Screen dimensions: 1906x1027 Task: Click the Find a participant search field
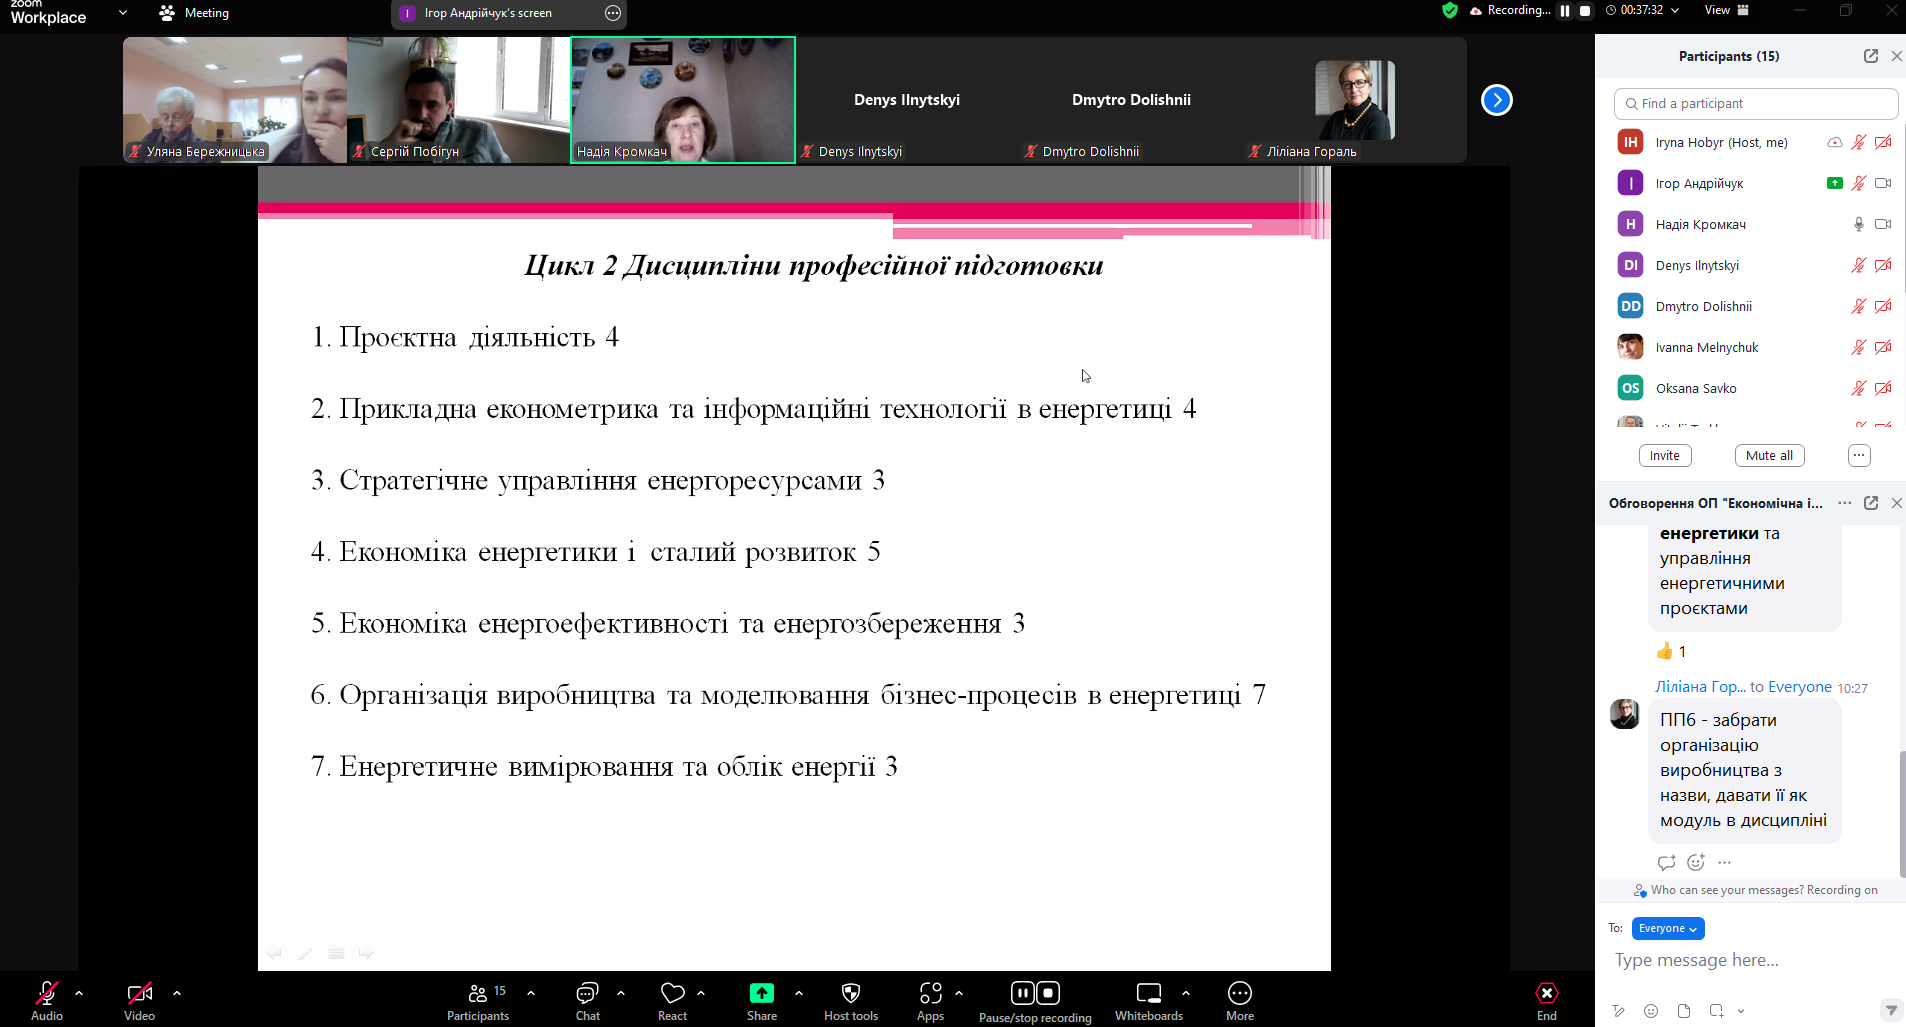click(x=1755, y=104)
